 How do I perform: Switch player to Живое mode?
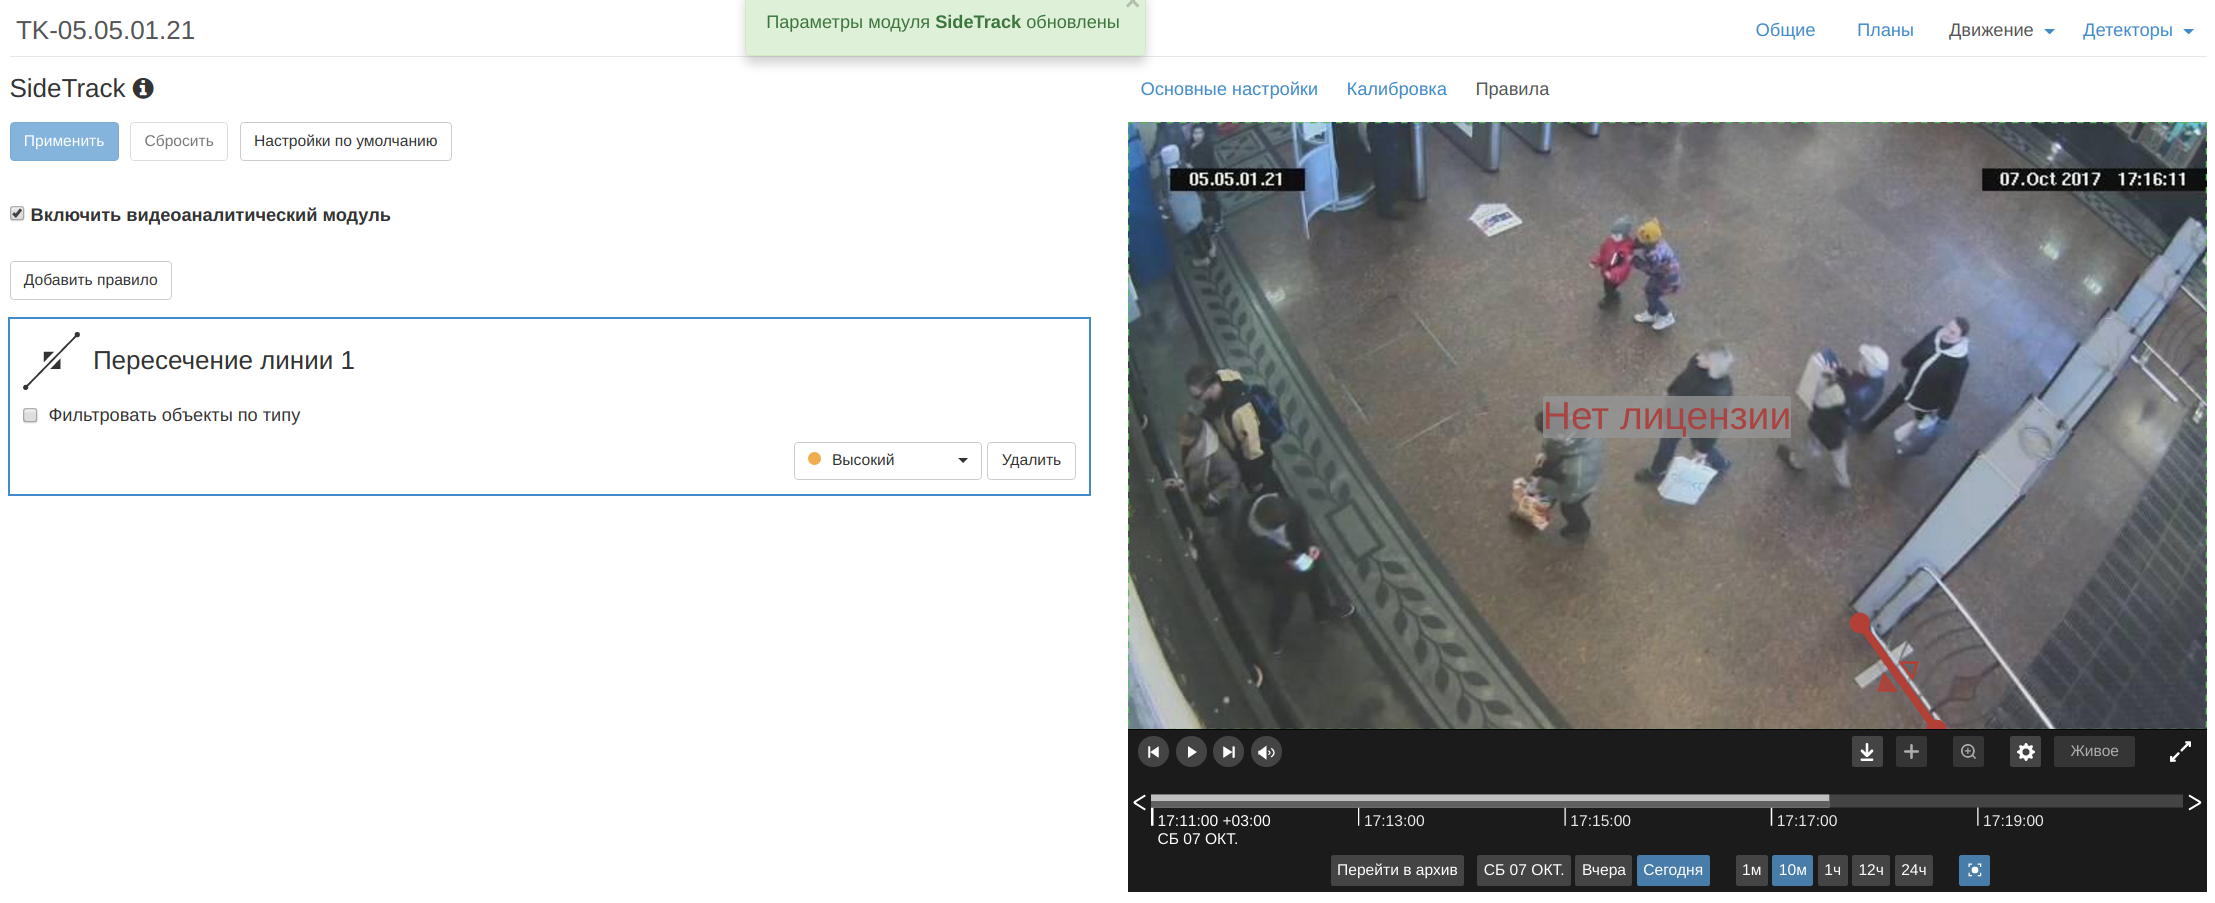click(x=2094, y=751)
